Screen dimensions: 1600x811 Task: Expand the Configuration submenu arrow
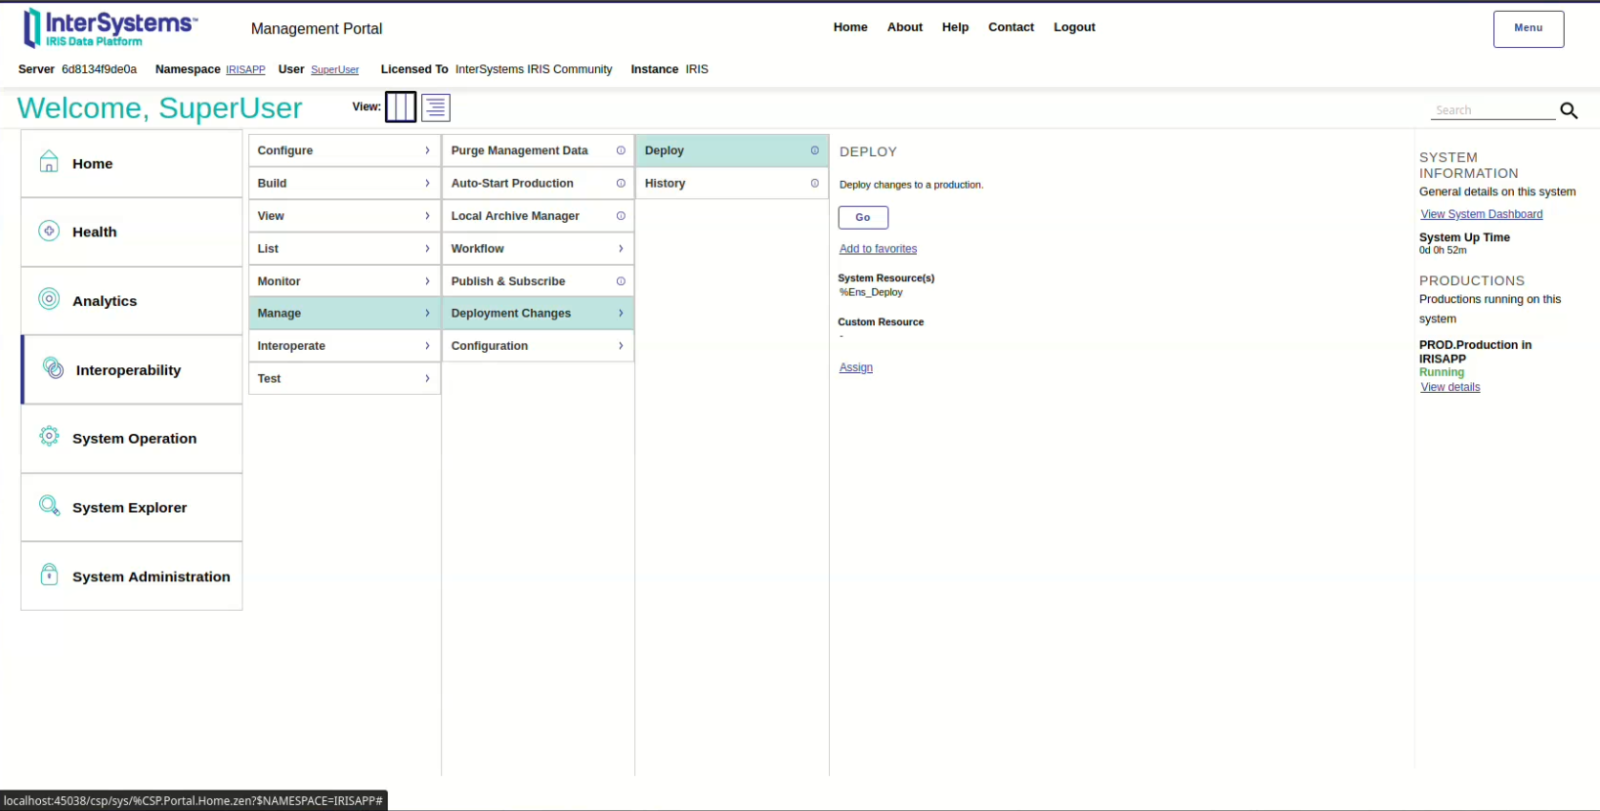(620, 346)
